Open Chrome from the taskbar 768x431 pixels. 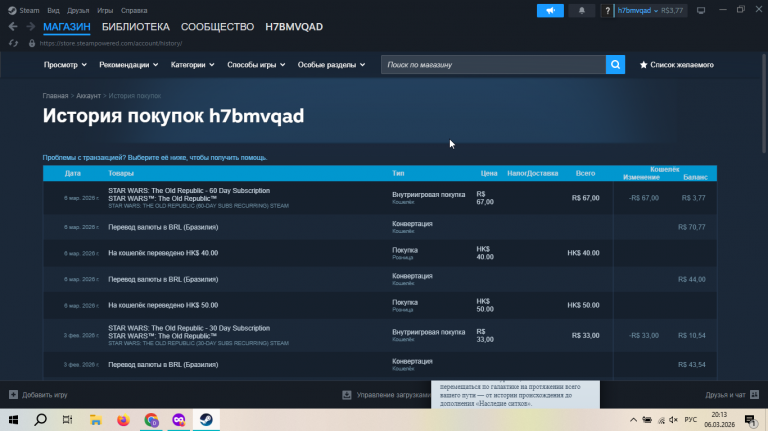coord(151,420)
